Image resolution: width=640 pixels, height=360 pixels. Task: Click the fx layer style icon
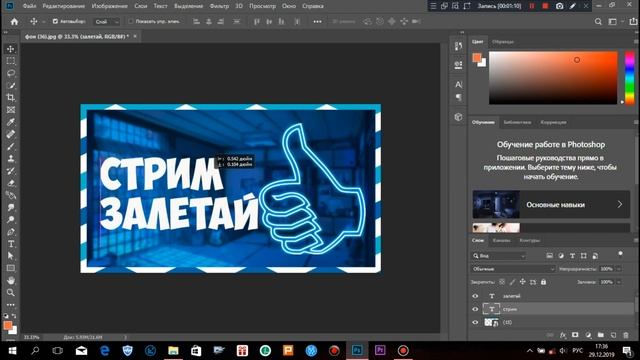click(x=563, y=335)
